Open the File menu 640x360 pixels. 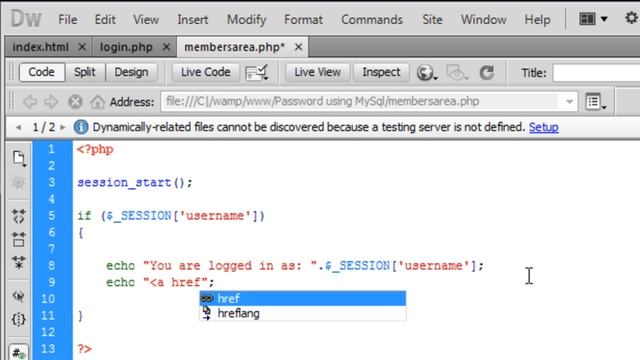pyautogui.click(x=67, y=19)
